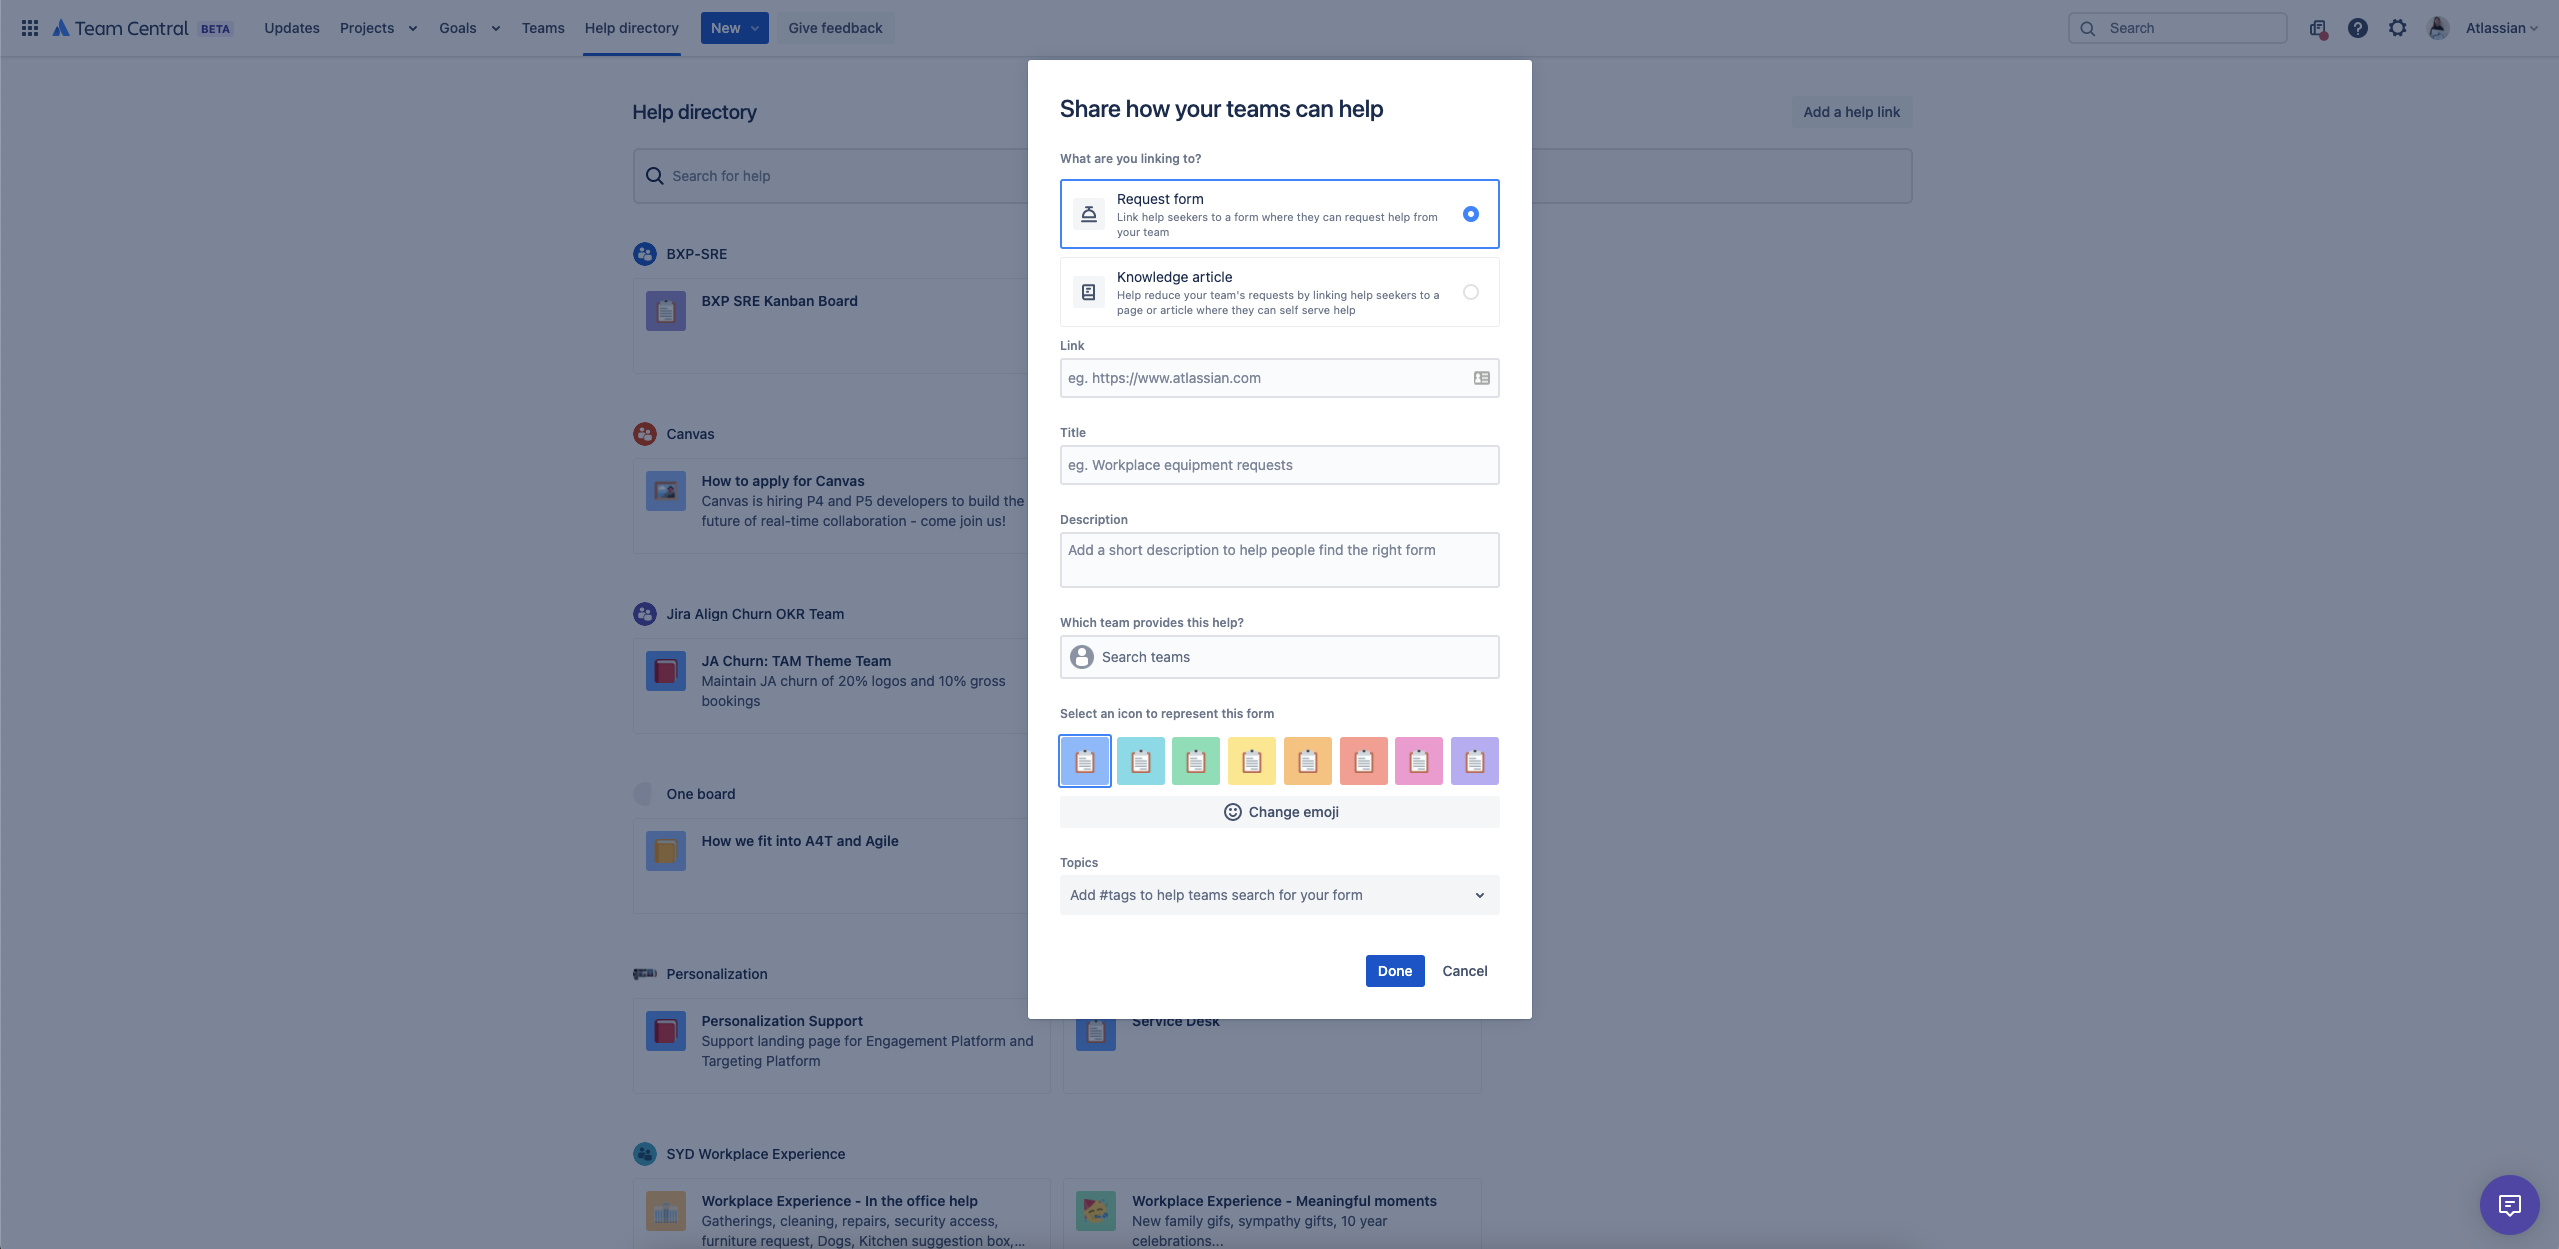Open the Projects dropdown
The width and height of the screenshot is (2559, 1249).
click(377, 27)
